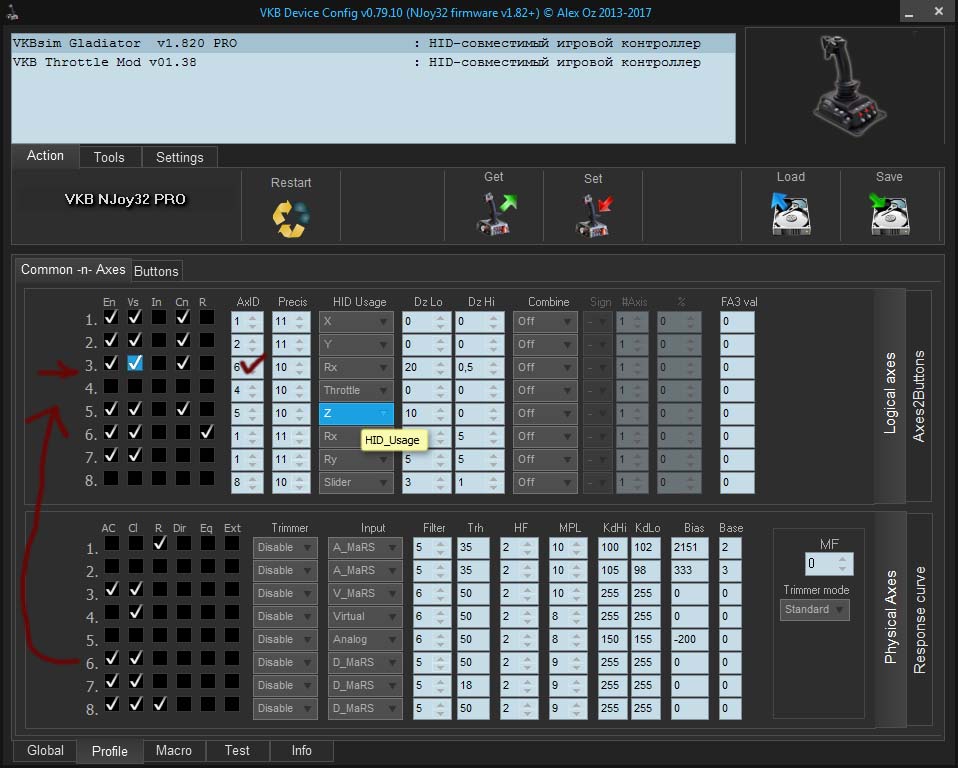Toggle R checkbox for physical axis 1

coord(159,543)
